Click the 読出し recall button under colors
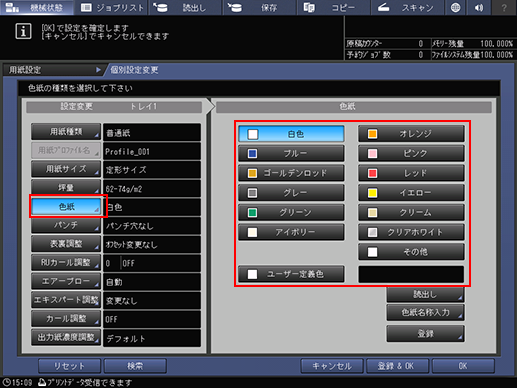Viewport: 517px width, 388px height. pyautogui.click(x=425, y=294)
